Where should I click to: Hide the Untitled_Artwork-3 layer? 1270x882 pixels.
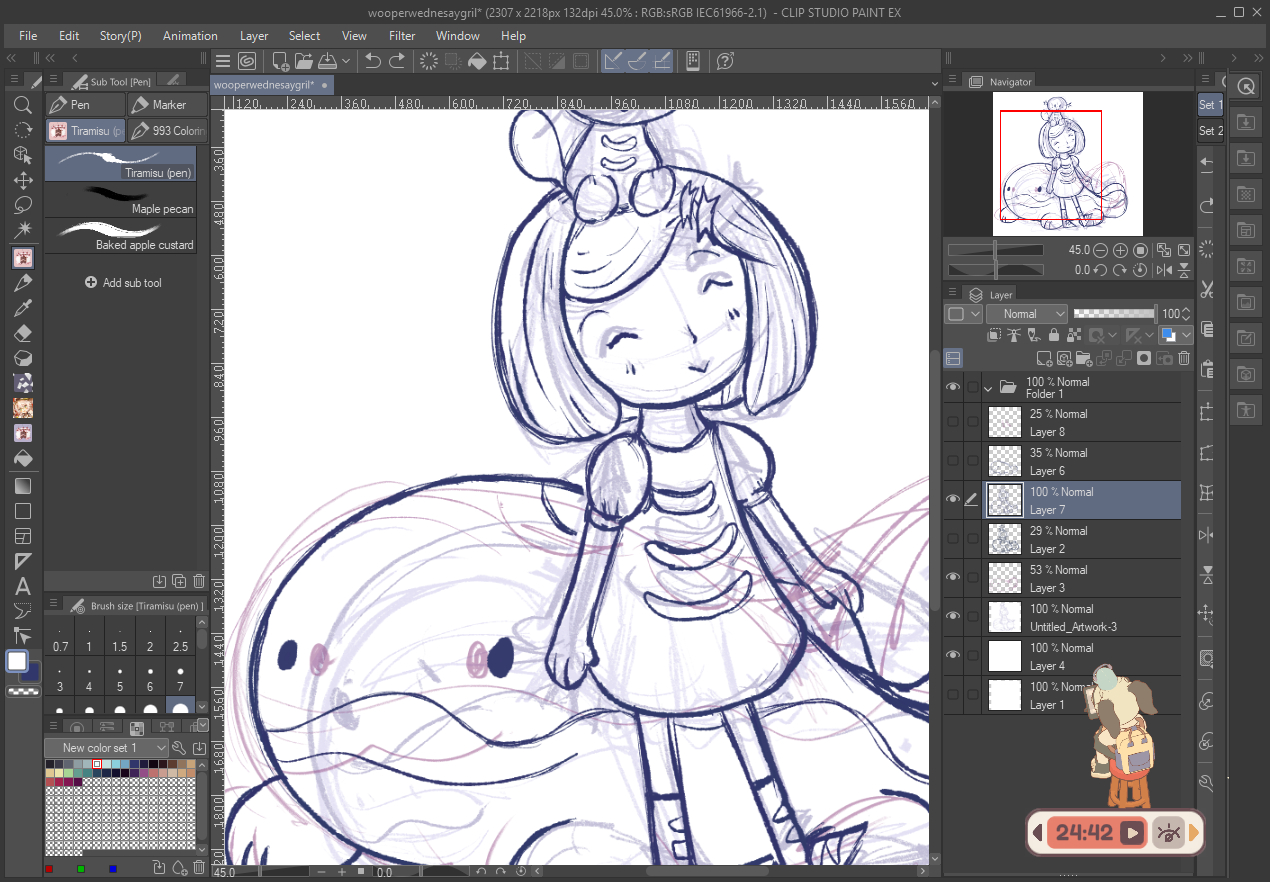(953, 617)
